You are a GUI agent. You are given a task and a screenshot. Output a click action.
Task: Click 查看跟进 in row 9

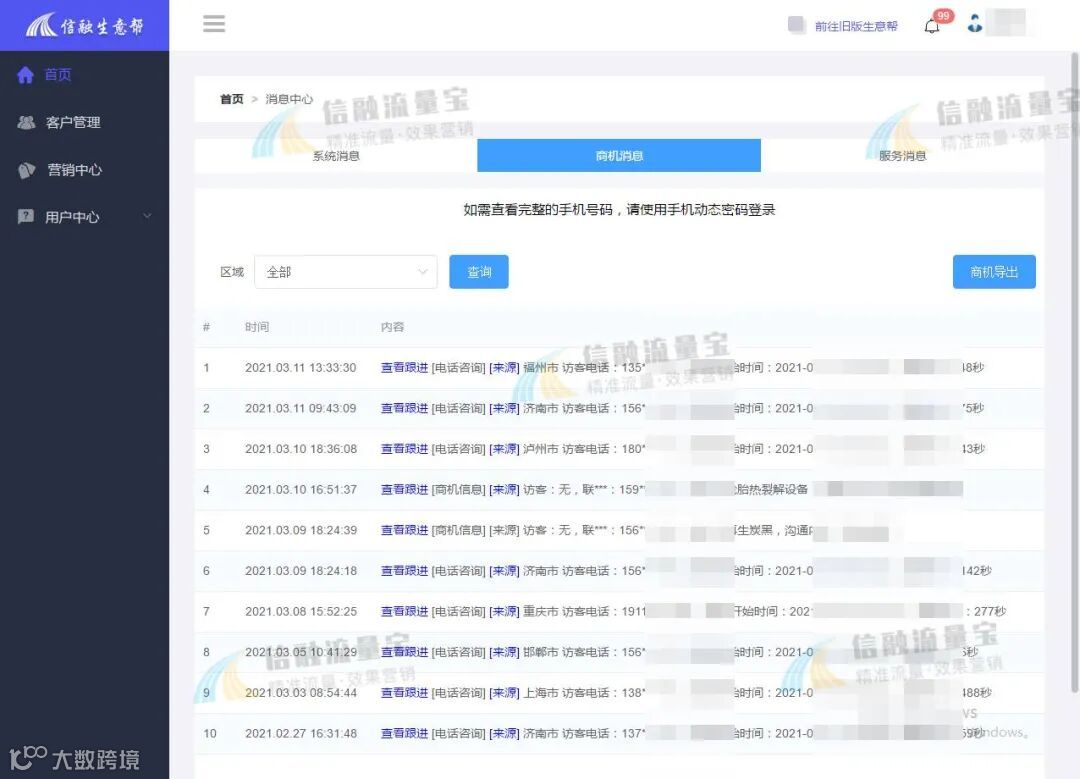pos(404,693)
